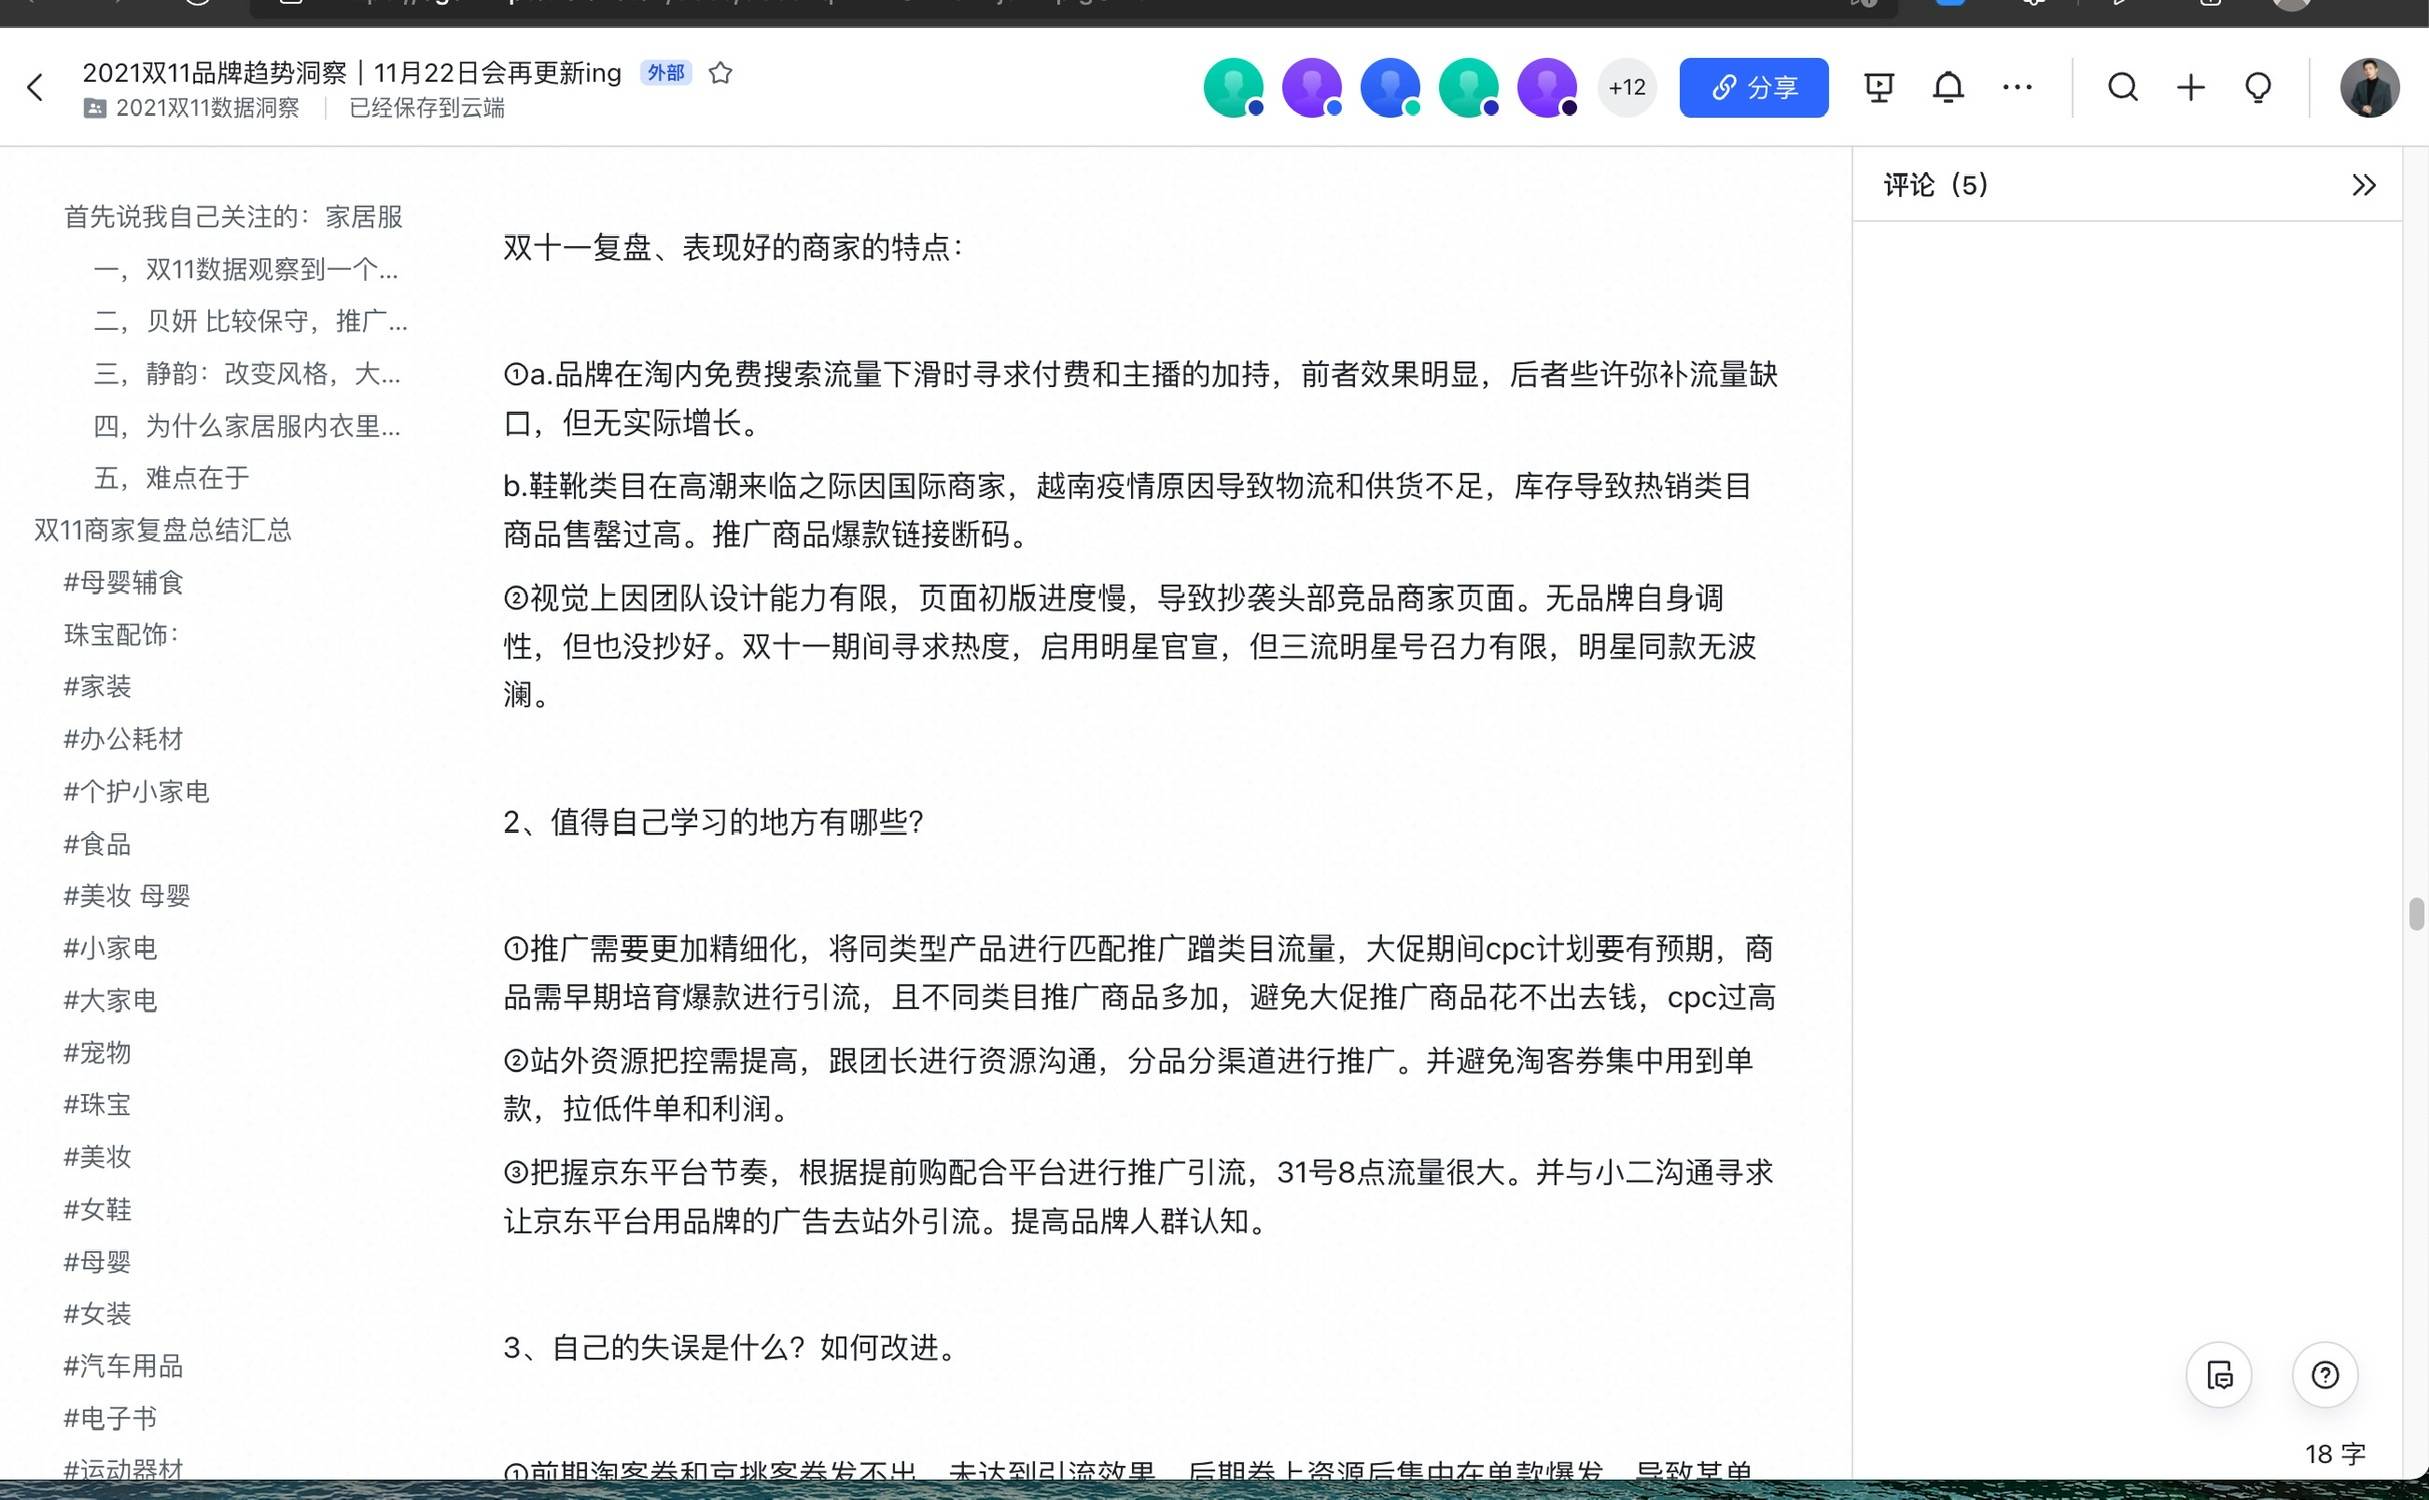Go to #个护小家电 outline item
Viewport: 2429px width, 1500px height.
pyautogui.click(x=137, y=791)
